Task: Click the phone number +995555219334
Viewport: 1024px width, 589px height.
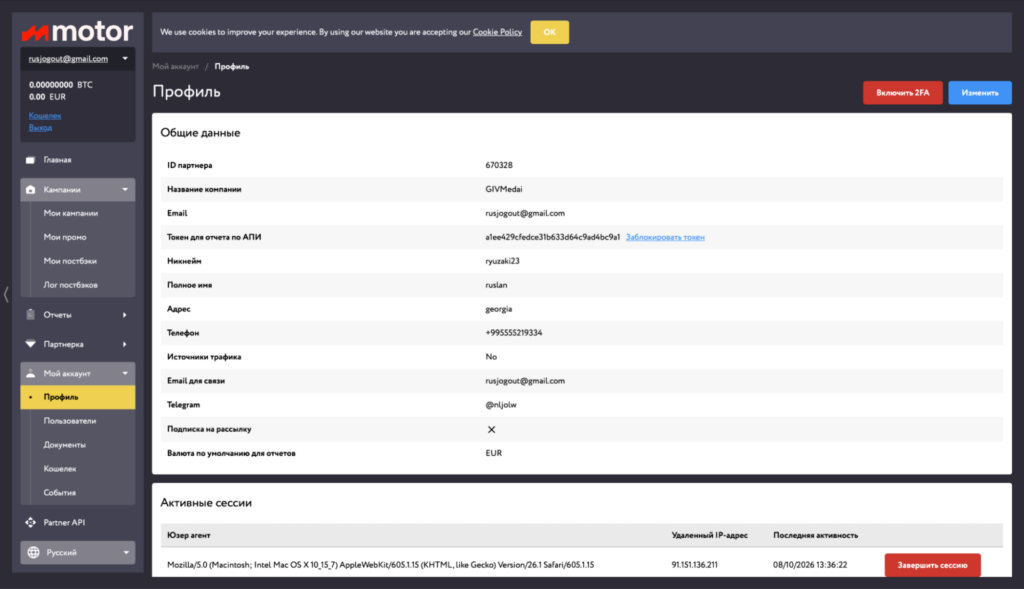Action: (x=513, y=333)
